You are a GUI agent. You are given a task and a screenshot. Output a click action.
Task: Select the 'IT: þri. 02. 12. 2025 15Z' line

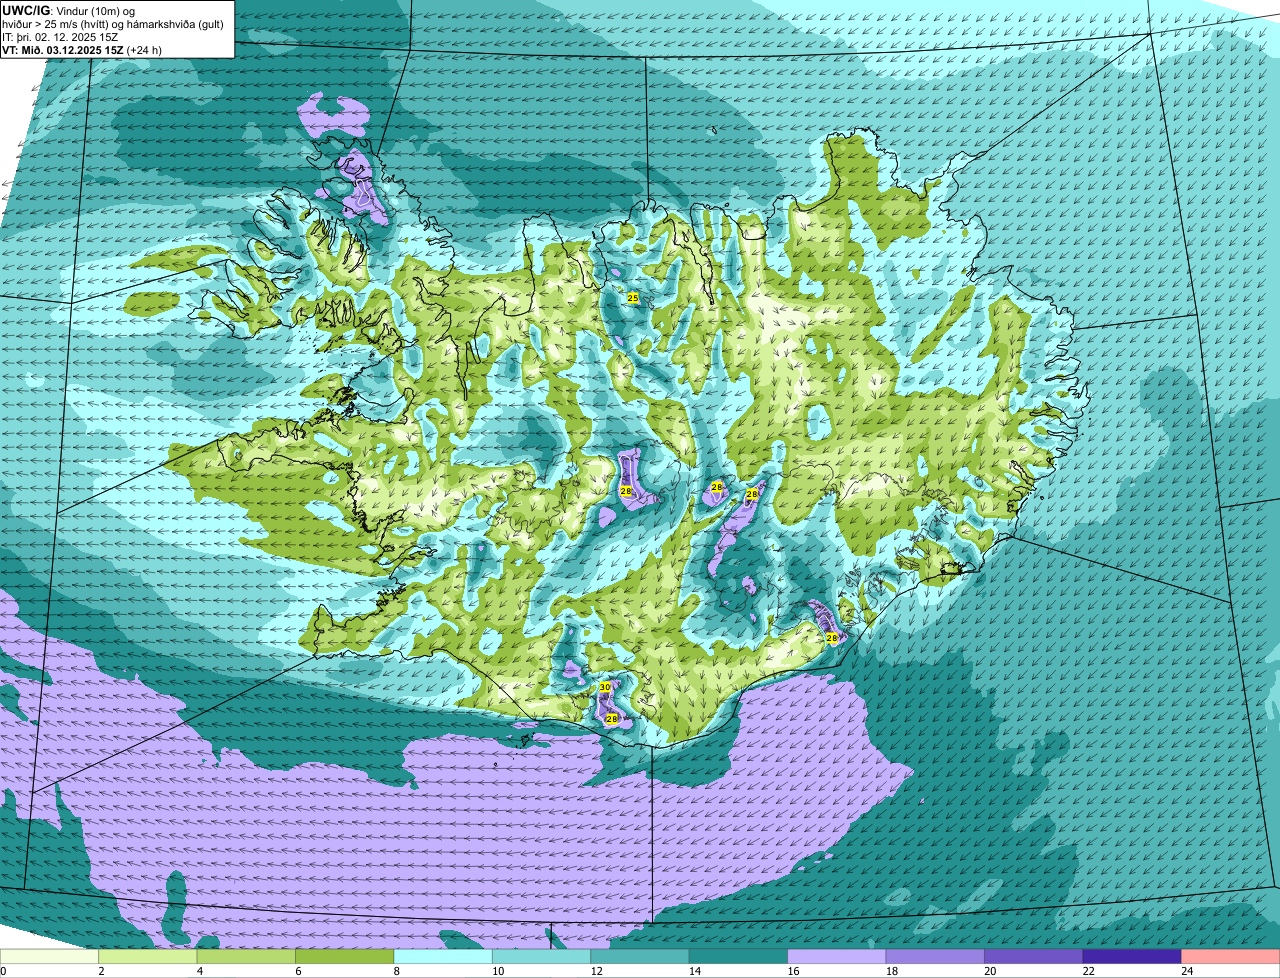(61, 37)
